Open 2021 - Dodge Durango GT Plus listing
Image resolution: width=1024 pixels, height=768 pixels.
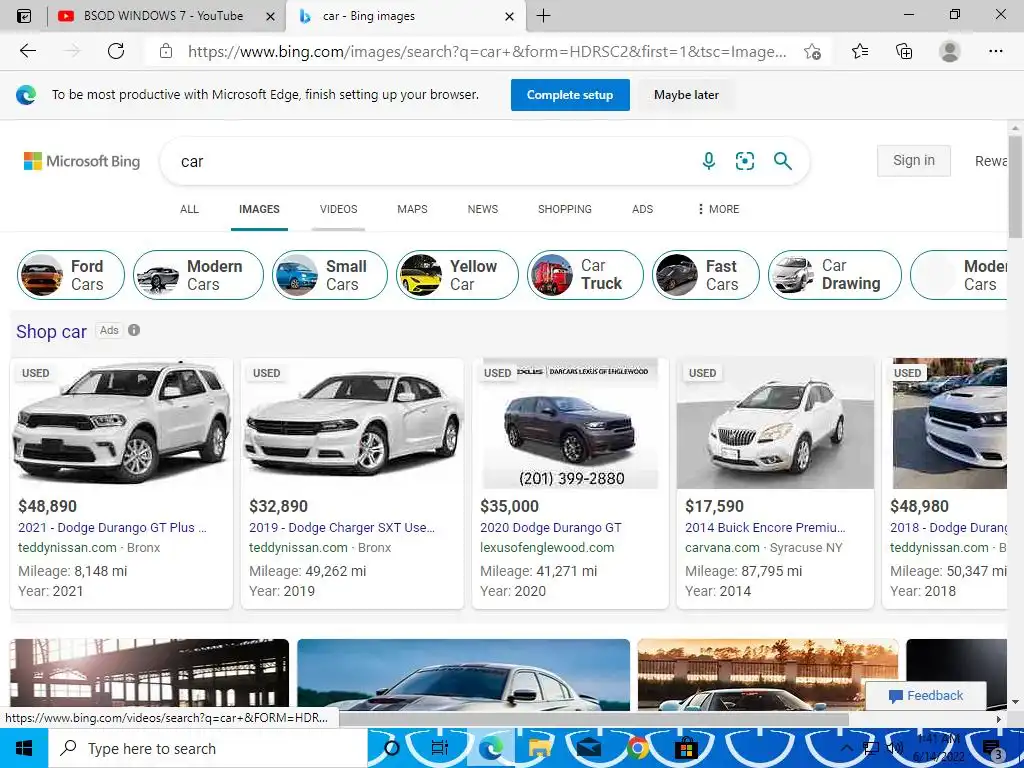coord(112,528)
